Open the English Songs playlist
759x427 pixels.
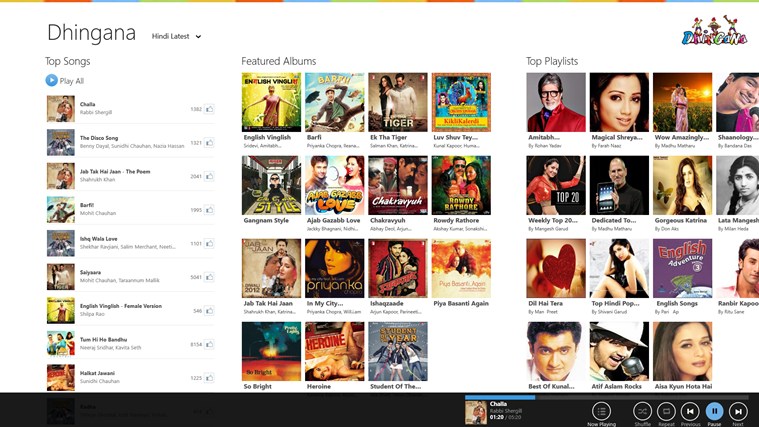tap(683, 268)
